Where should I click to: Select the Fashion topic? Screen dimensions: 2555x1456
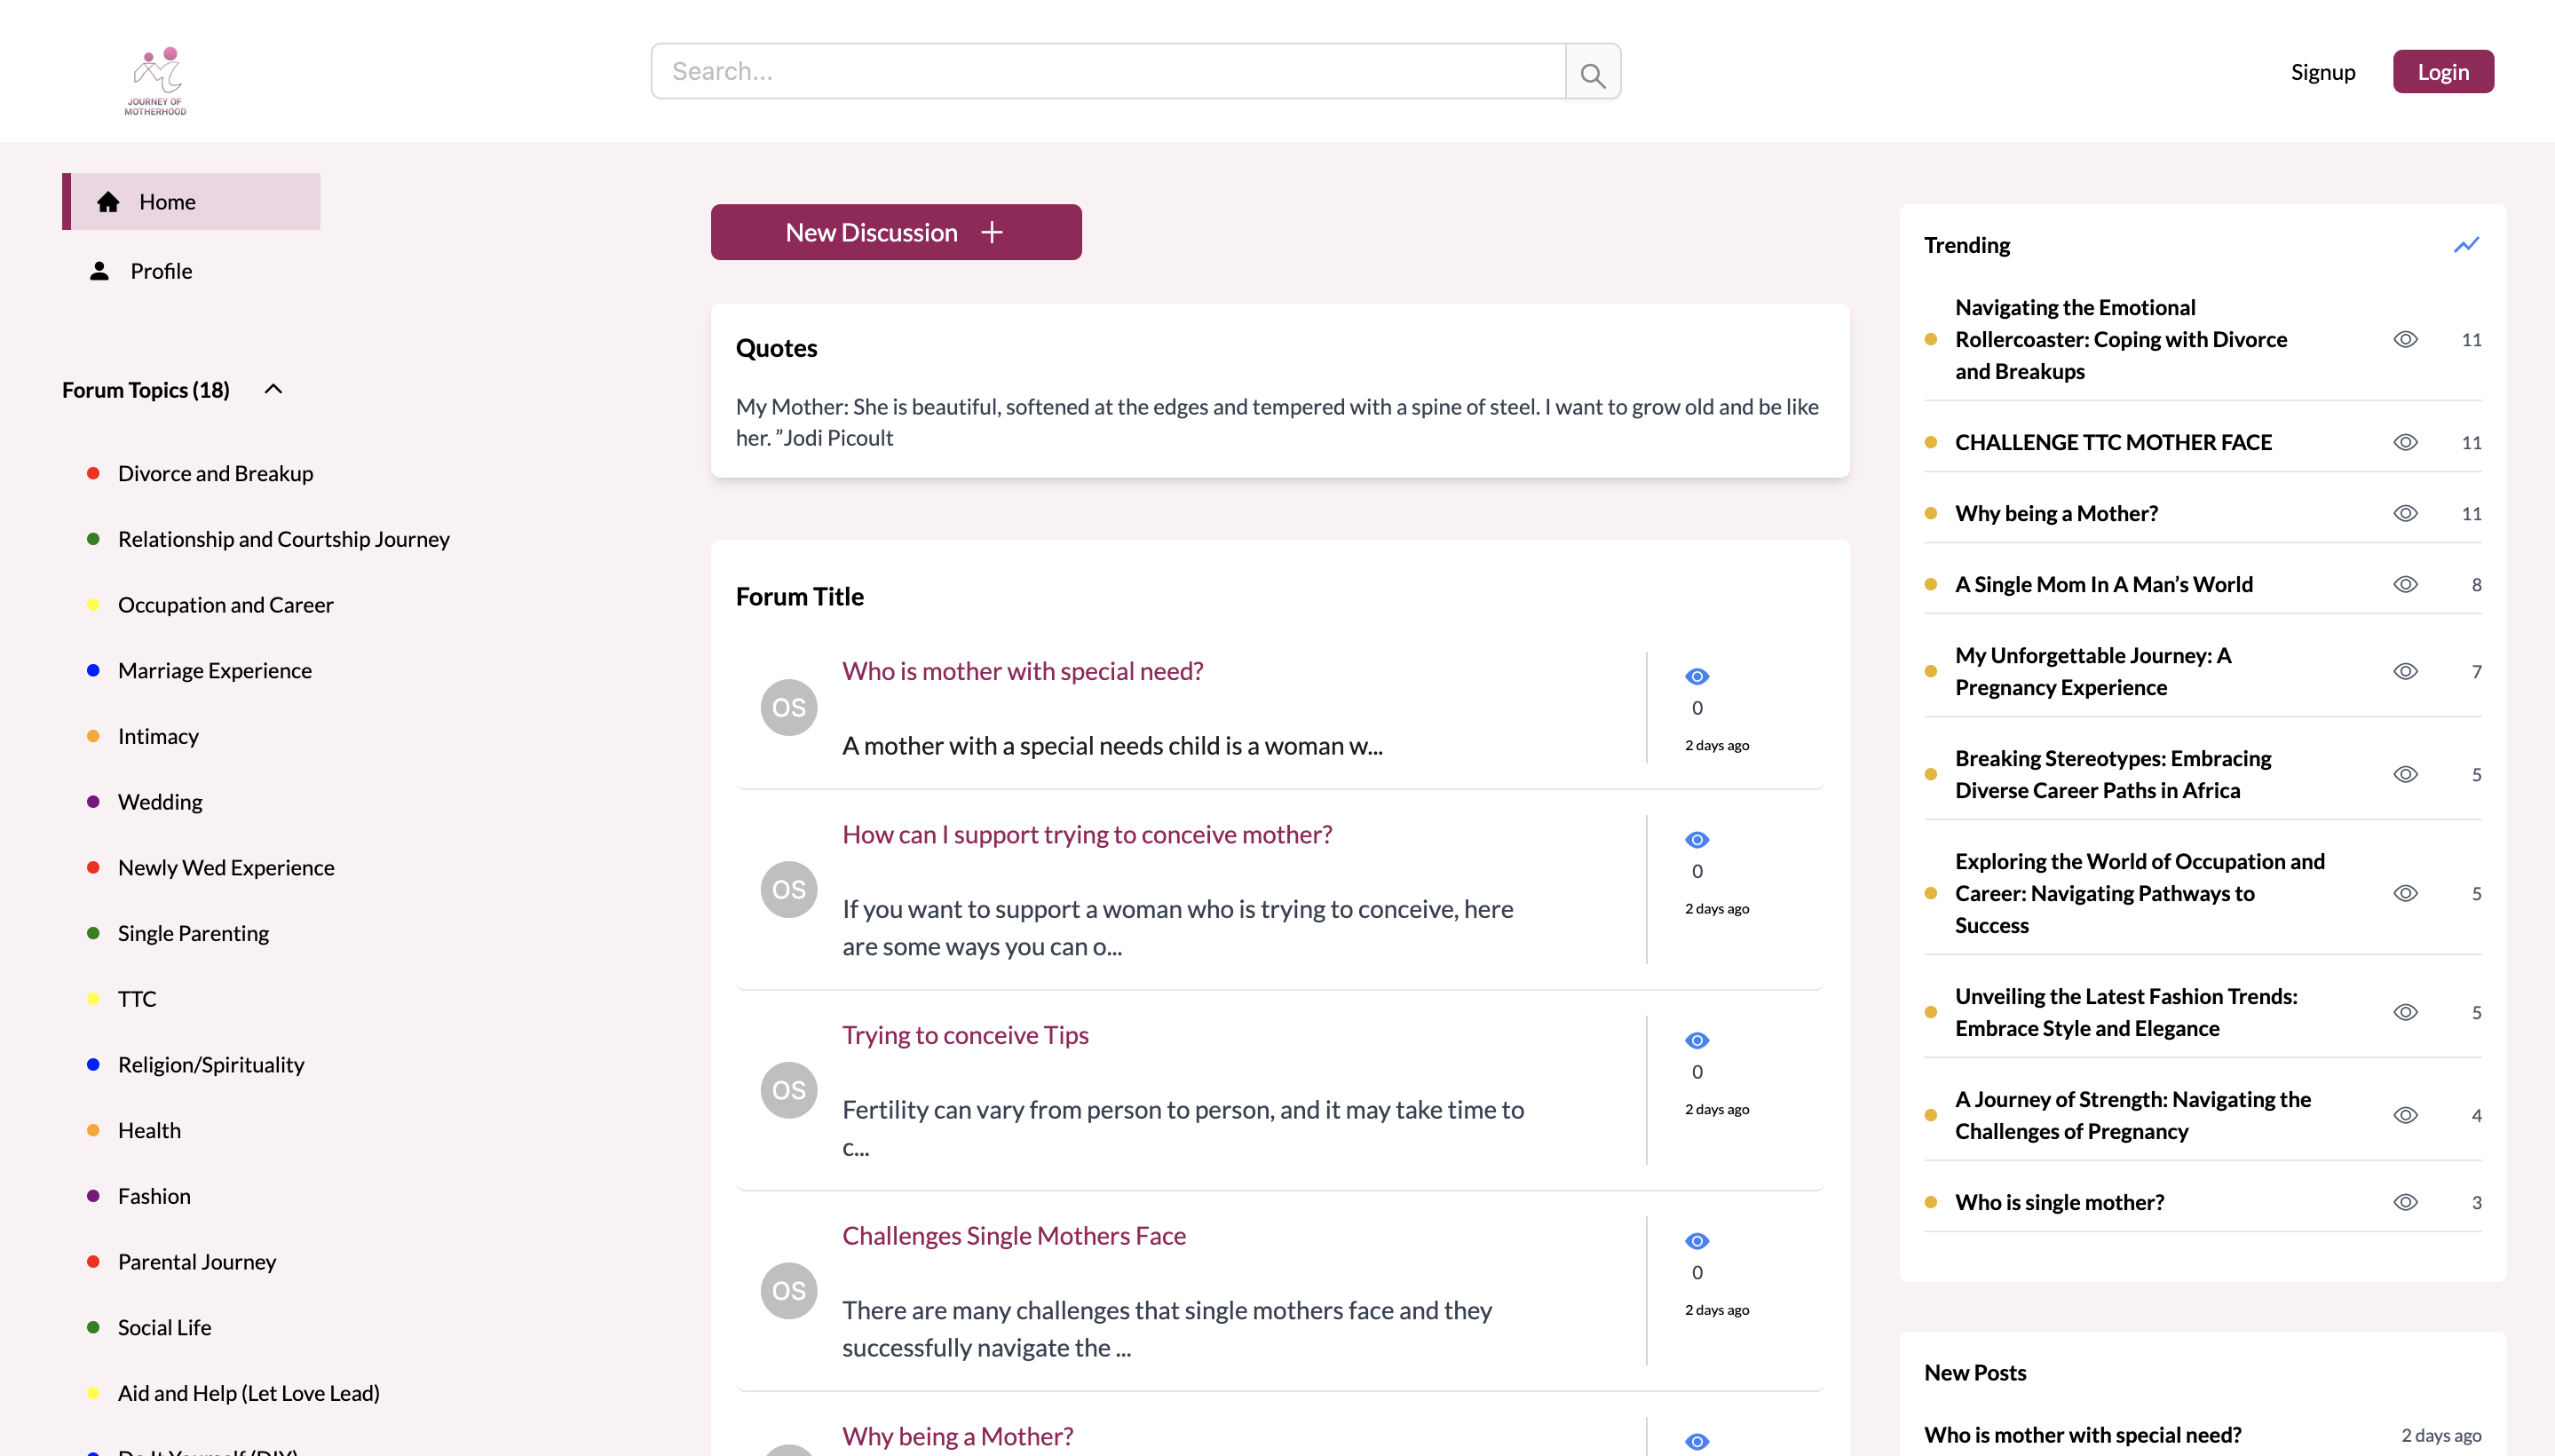tap(154, 1196)
